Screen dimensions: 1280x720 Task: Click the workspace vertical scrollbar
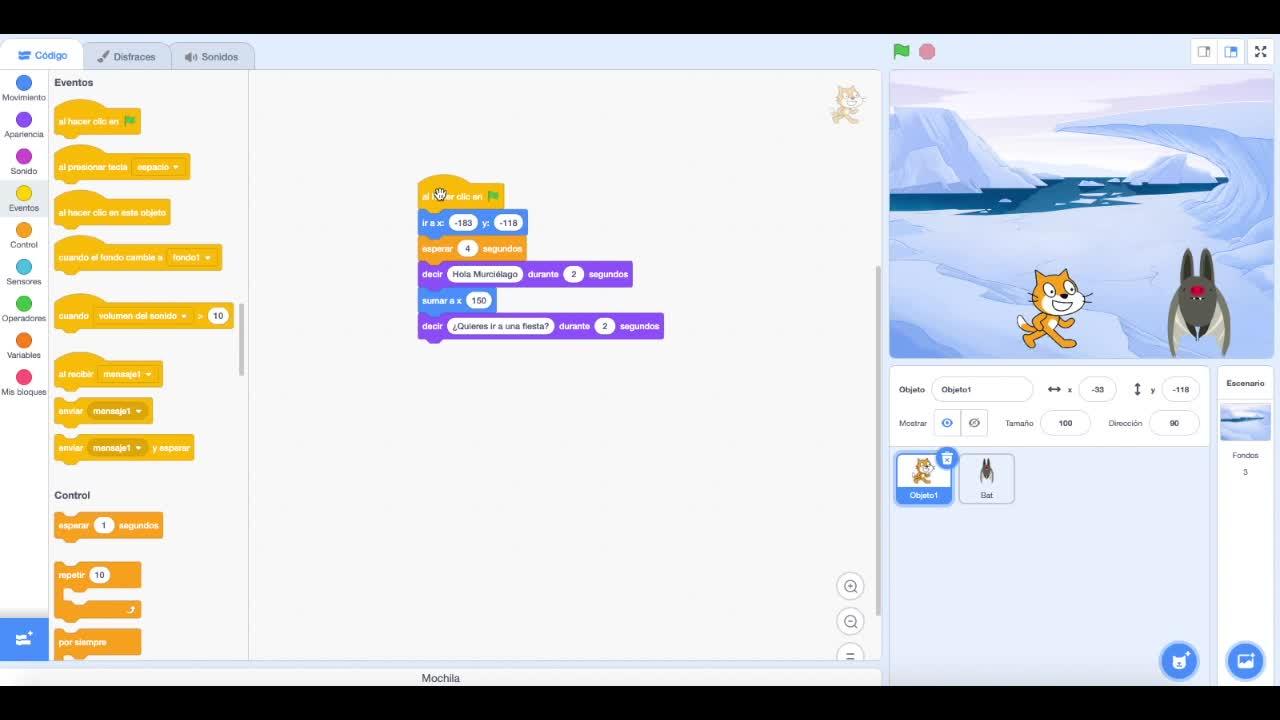point(877,440)
